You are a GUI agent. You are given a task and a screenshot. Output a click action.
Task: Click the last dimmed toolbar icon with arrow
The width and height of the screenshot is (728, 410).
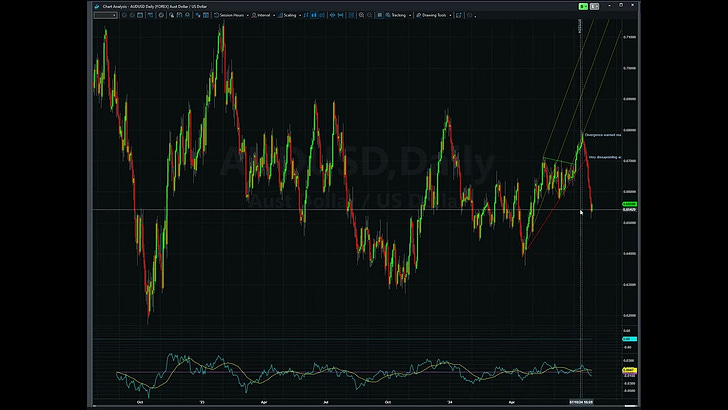(470, 15)
